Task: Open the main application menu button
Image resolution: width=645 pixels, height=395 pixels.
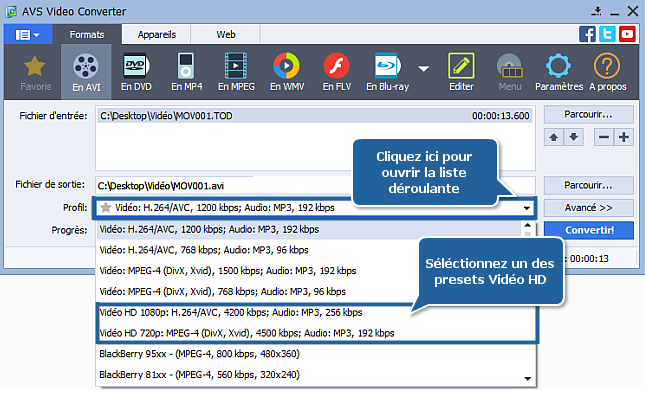Action: pyautogui.click(x=28, y=35)
